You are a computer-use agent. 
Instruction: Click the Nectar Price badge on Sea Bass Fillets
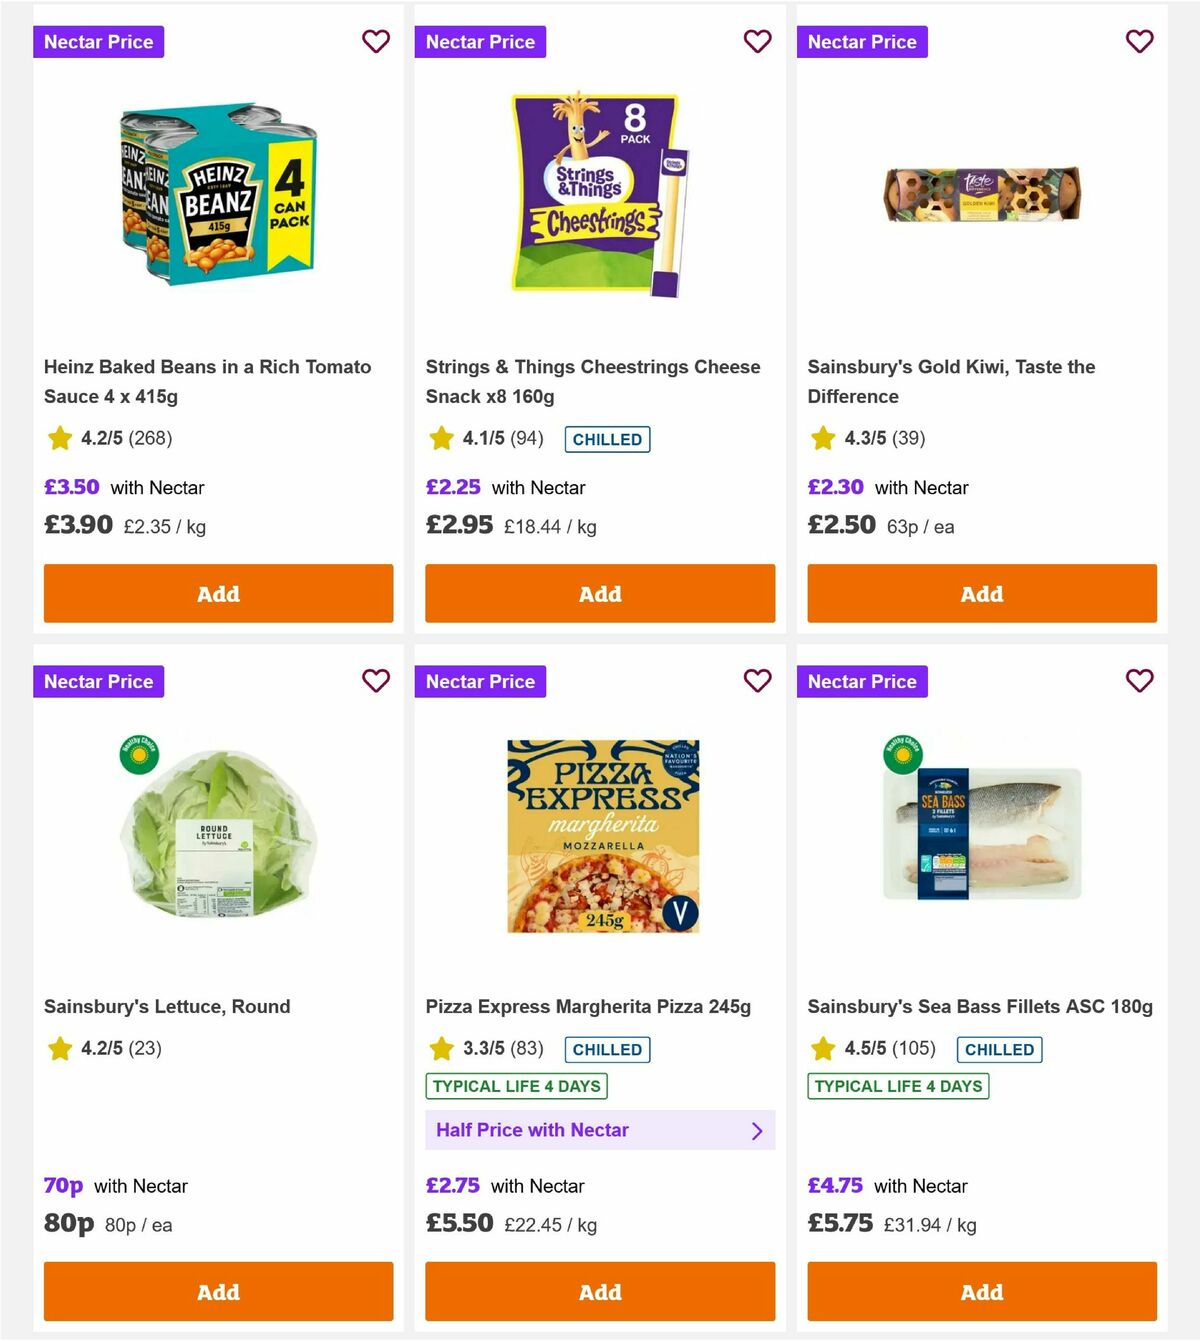[x=862, y=680]
